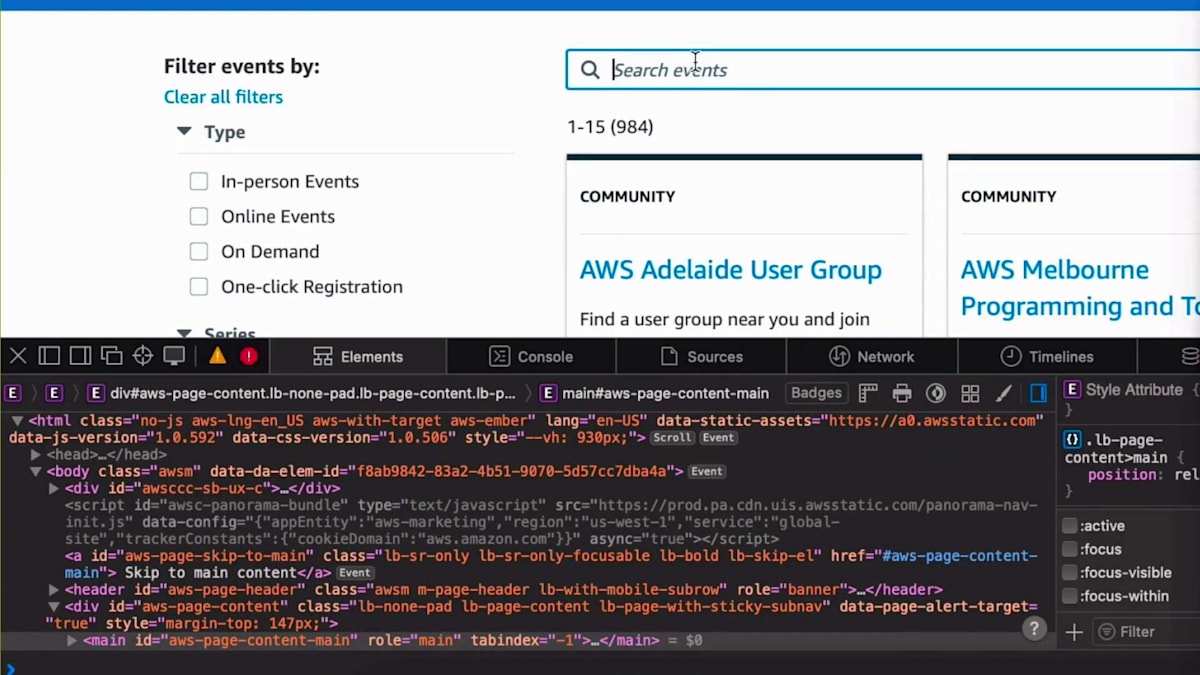Screen dimensions: 1200x675
Task: Open device settings monitor icon
Action: (x=174, y=356)
